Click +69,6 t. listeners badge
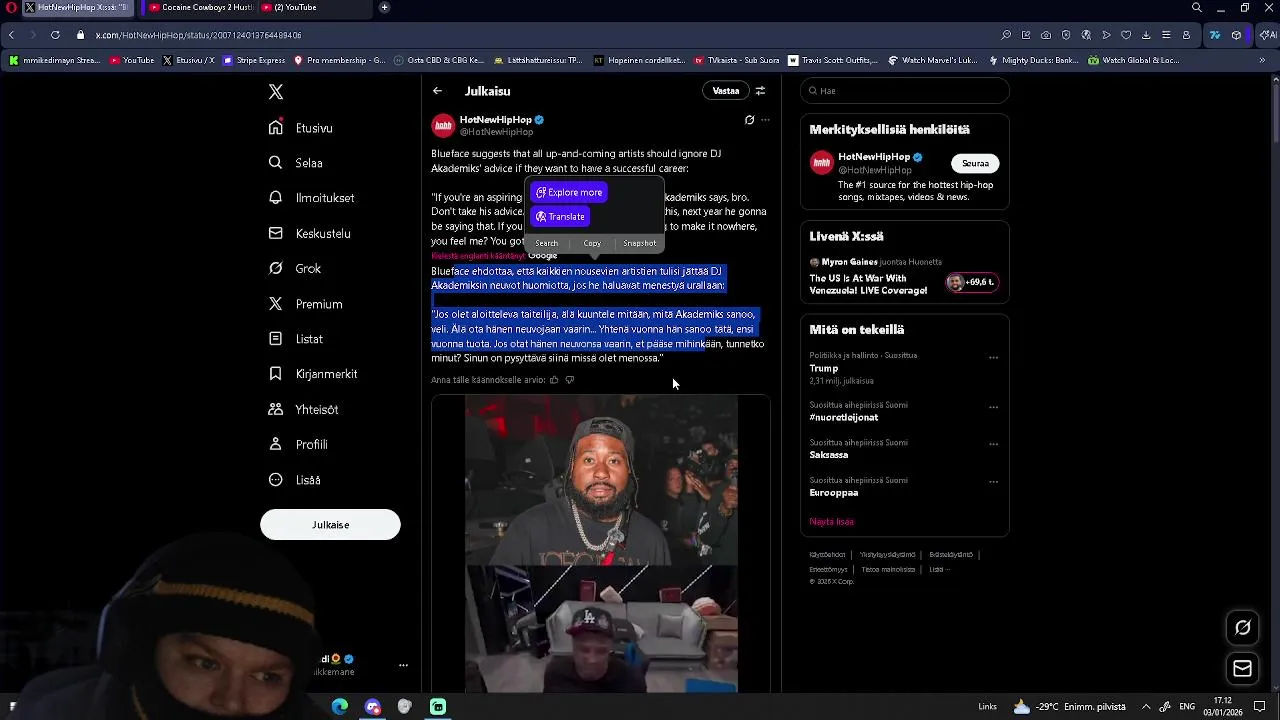1280x720 pixels. click(x=970, y=282)
